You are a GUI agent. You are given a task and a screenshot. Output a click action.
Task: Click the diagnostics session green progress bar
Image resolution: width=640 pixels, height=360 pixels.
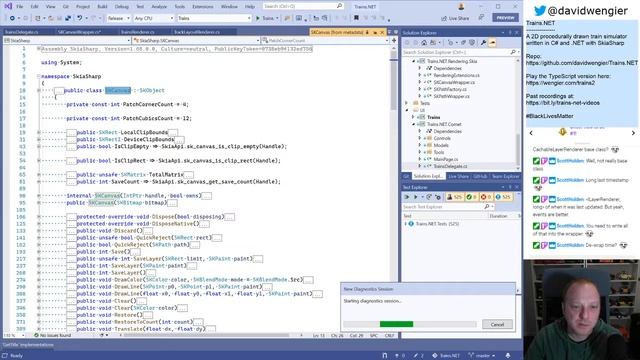(396, 324)
